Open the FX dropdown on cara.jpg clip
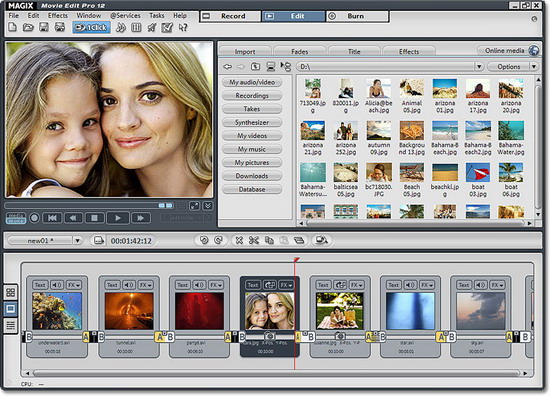Screen dimensions: 550x396 coord(286,285)
